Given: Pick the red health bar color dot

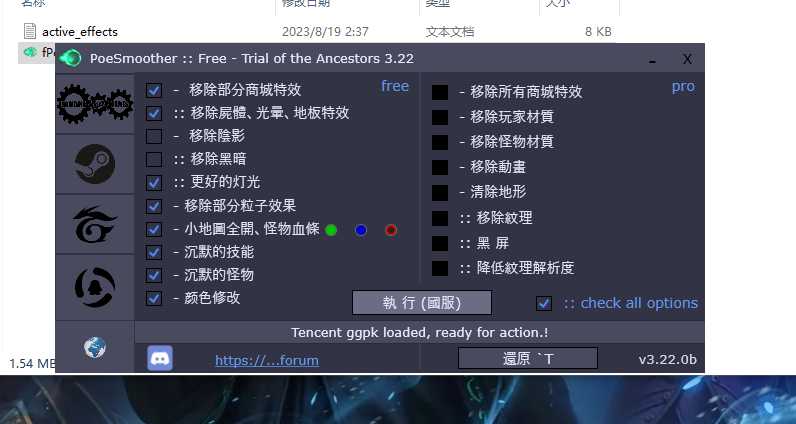Looking at the screenshot, I should 391,230.
